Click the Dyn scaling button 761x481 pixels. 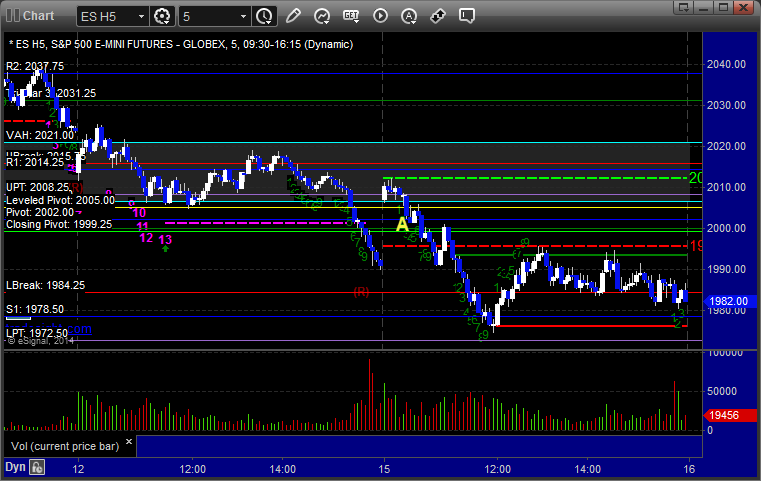(15, 467)
